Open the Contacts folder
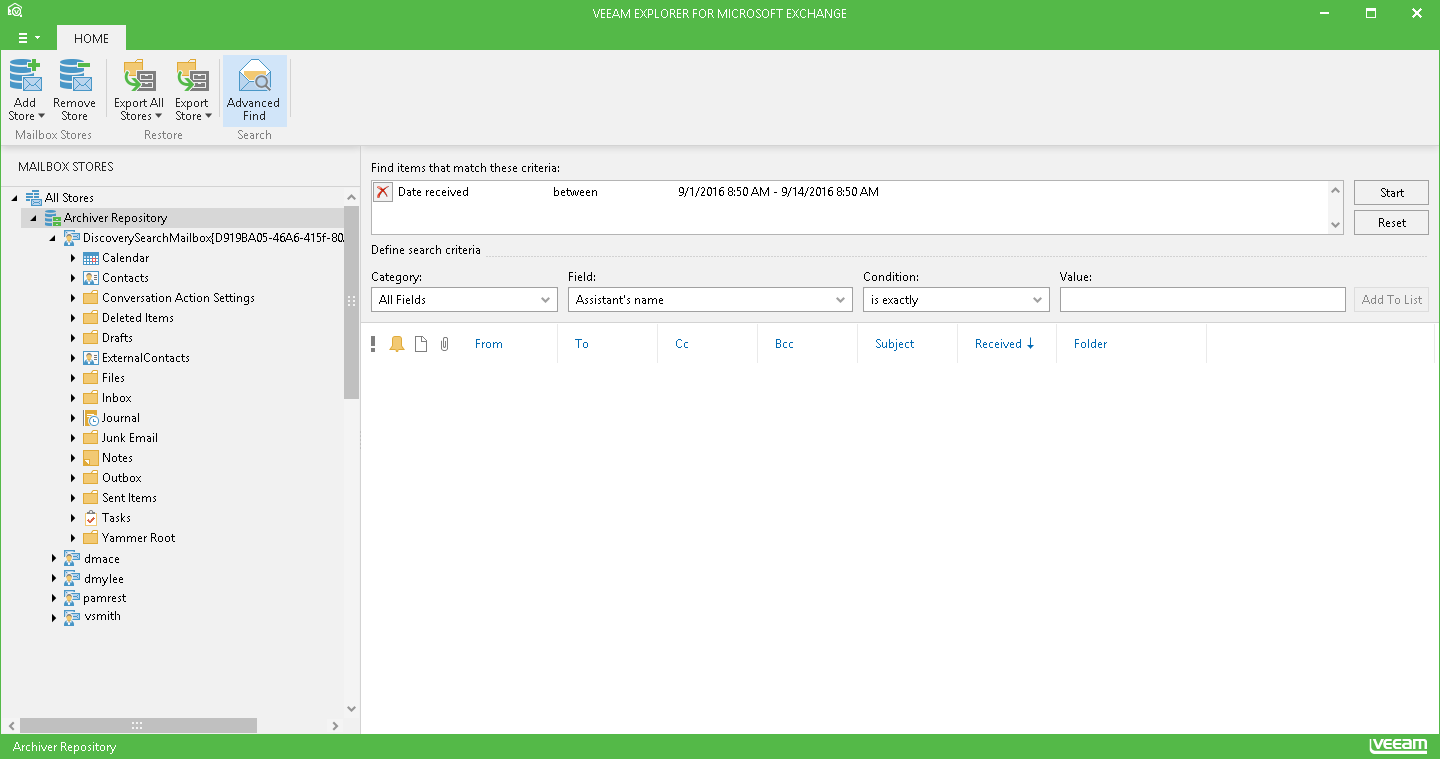 (x=125, y=278)
